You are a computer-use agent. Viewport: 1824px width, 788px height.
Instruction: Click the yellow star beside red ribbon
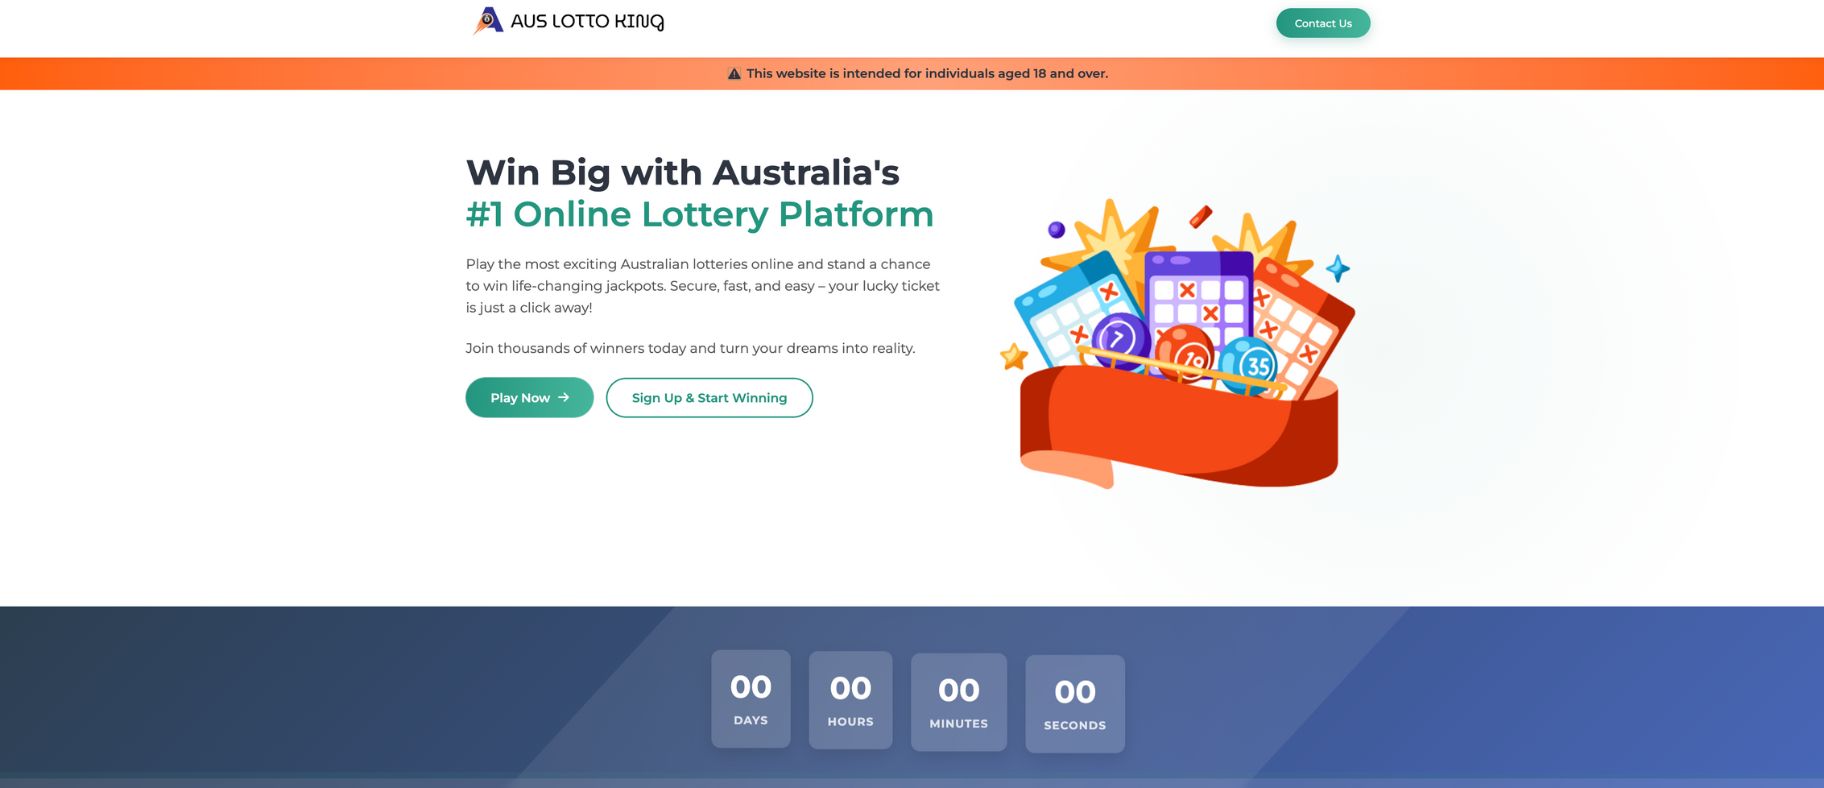[x=1014, y=356]
